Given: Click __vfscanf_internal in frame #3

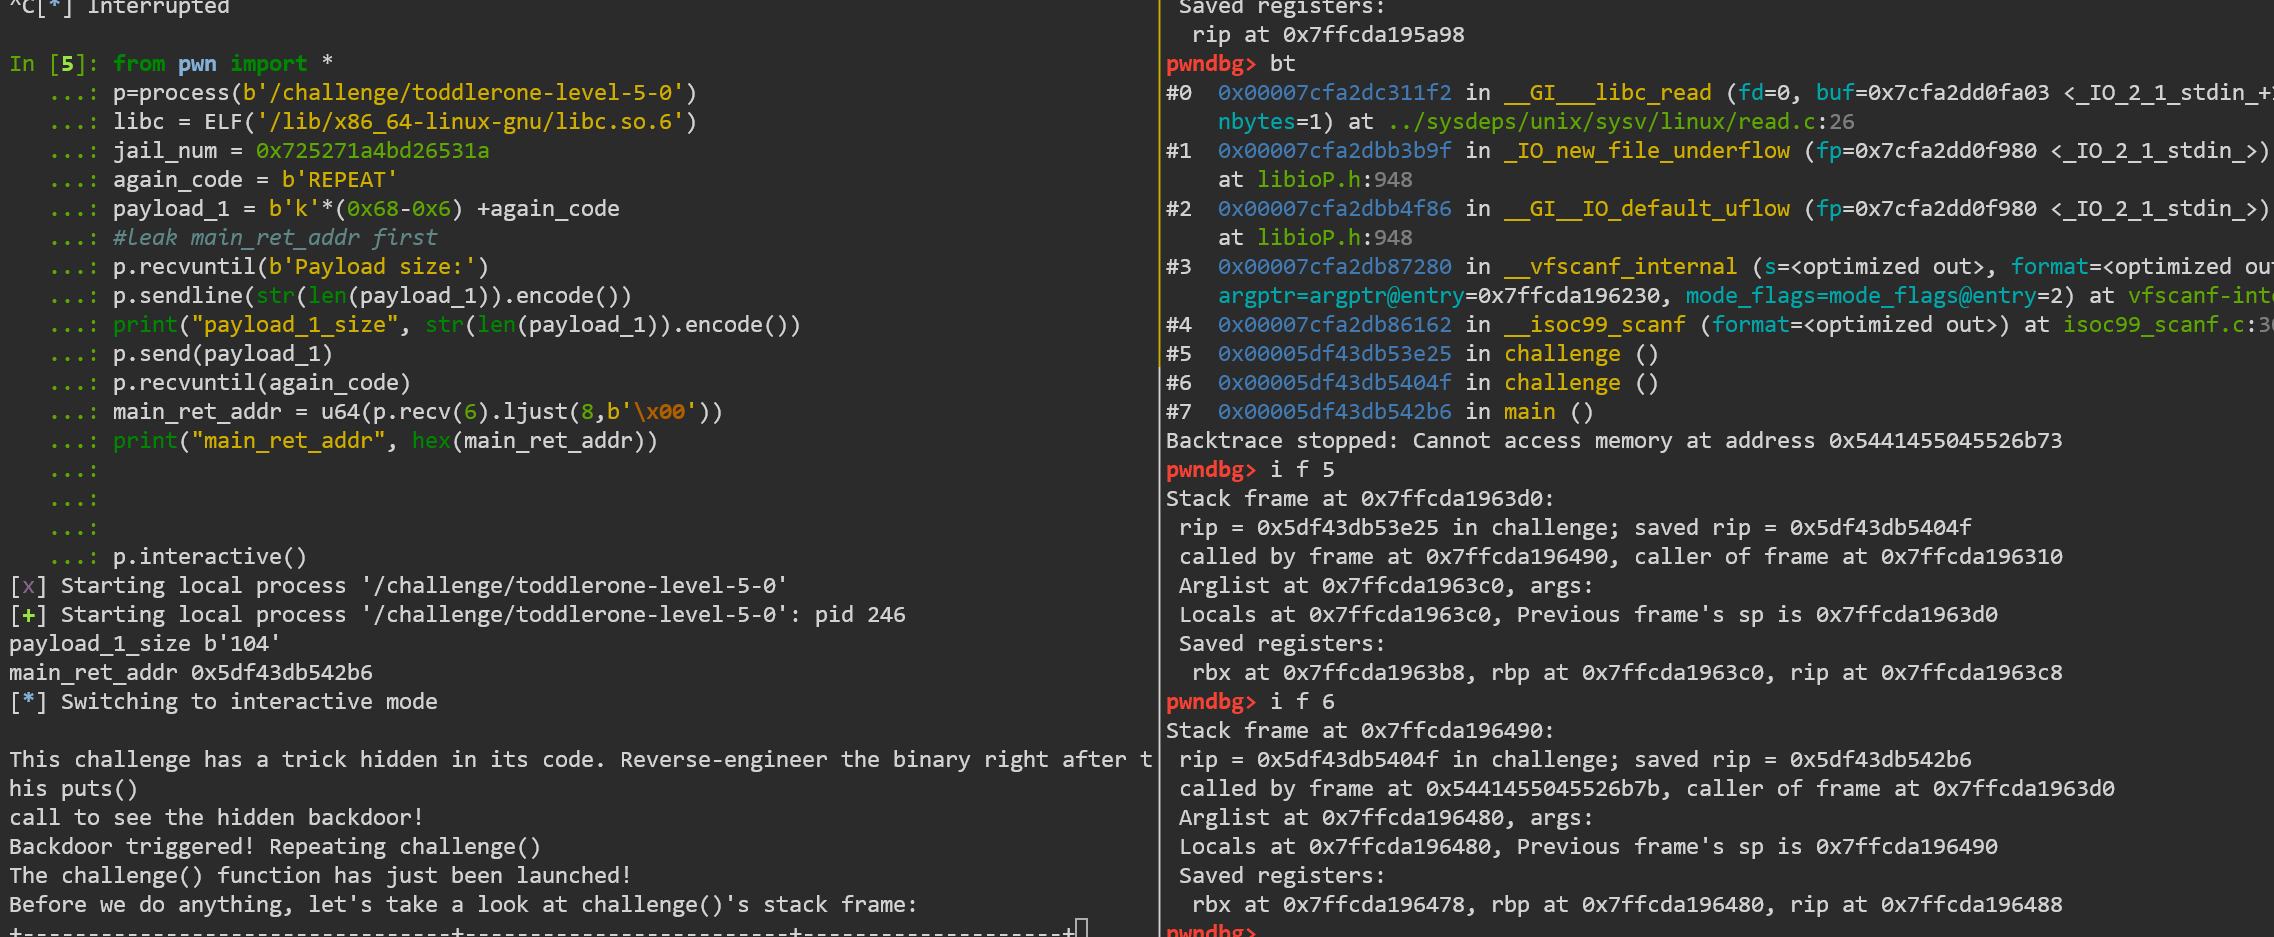Looking at the screenshot, I should click(1621, 267).
